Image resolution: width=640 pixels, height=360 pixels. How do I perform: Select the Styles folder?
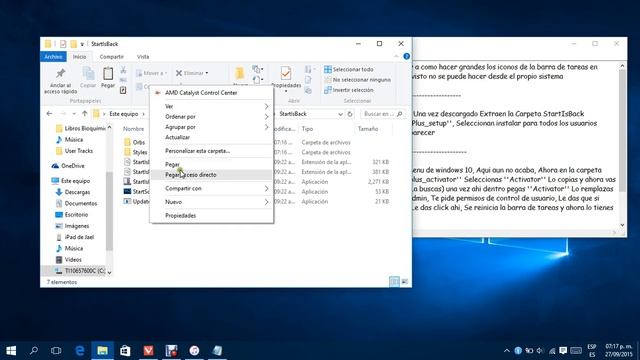click(136, 152)
